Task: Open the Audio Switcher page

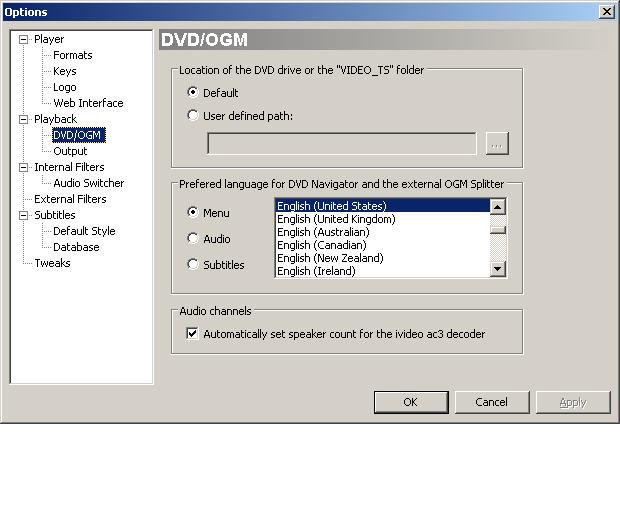Action: pyautogui.click(x=89, y=183)
